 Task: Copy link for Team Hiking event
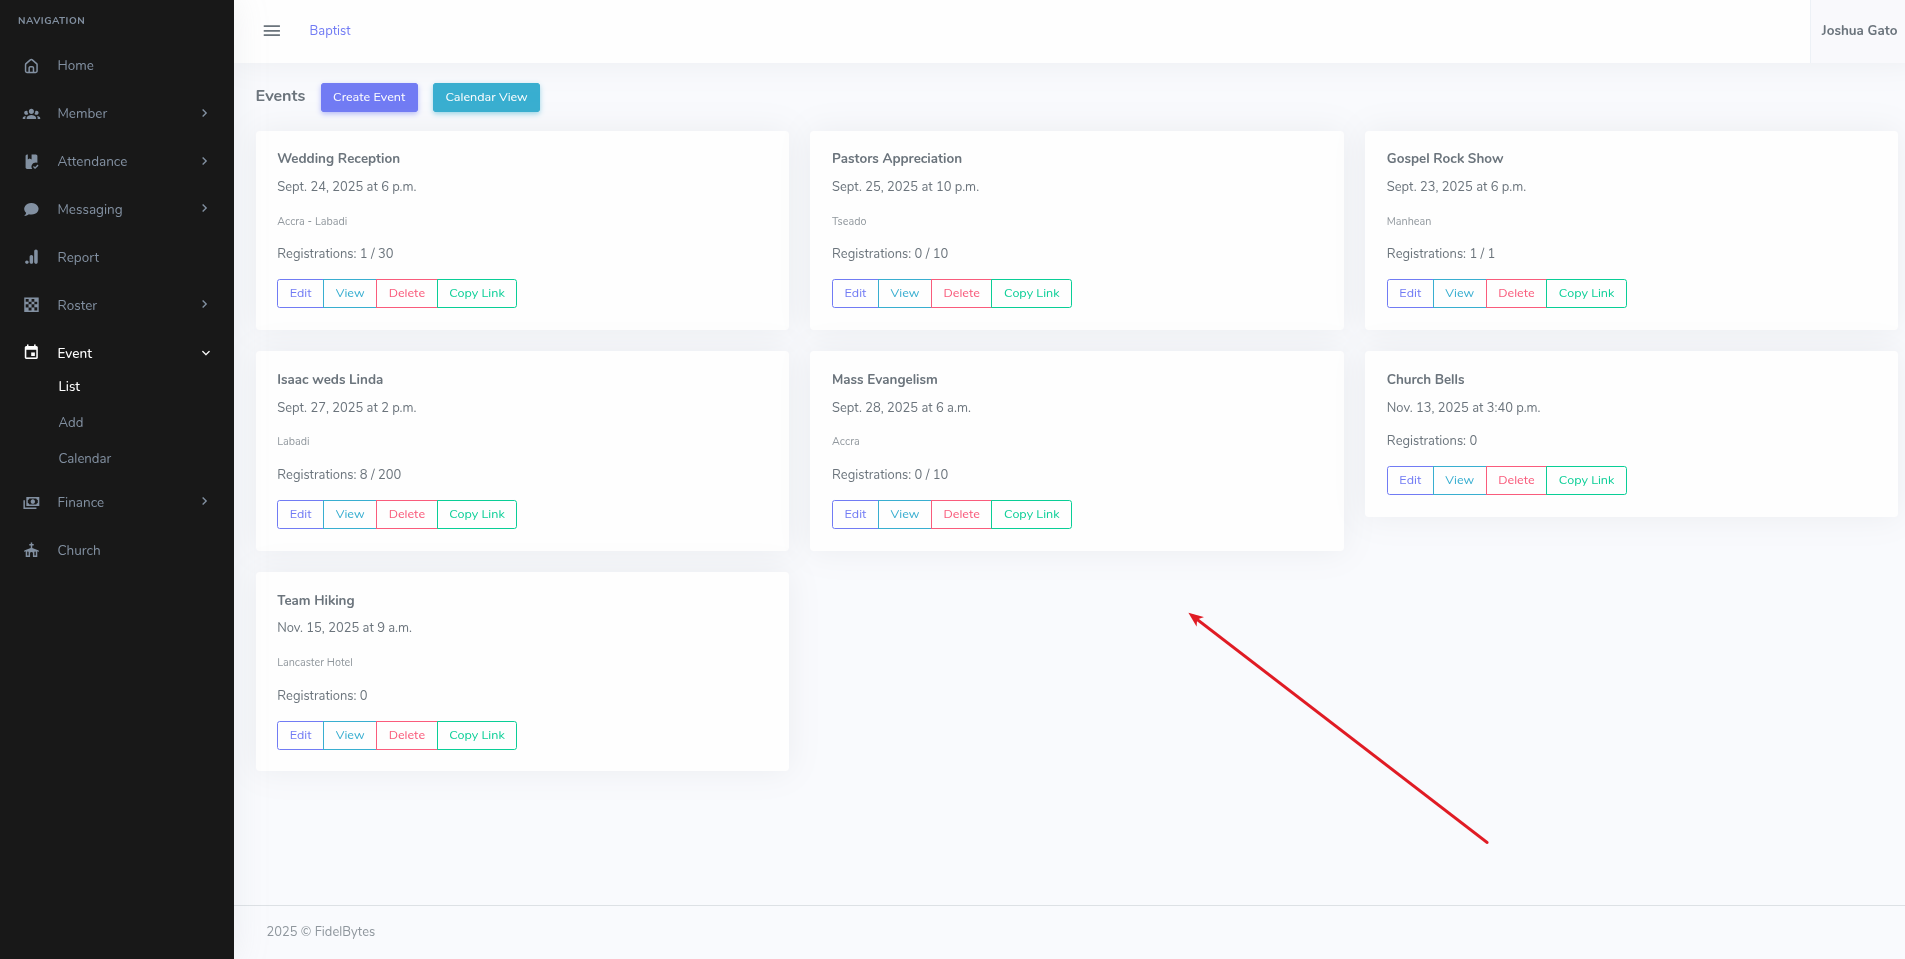click(x=477, y=736)
